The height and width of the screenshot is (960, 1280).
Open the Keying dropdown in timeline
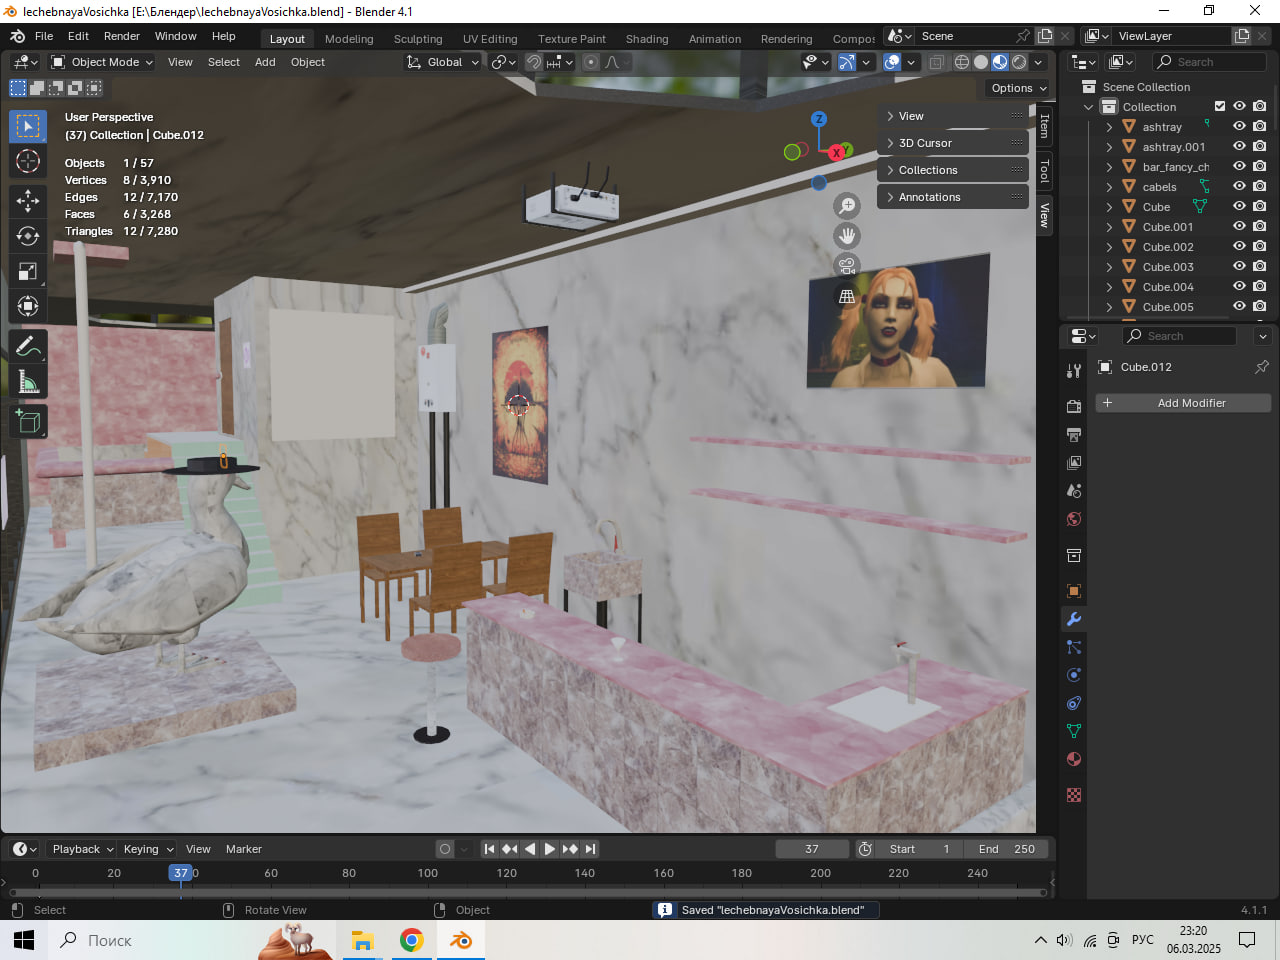coord(148,849)
